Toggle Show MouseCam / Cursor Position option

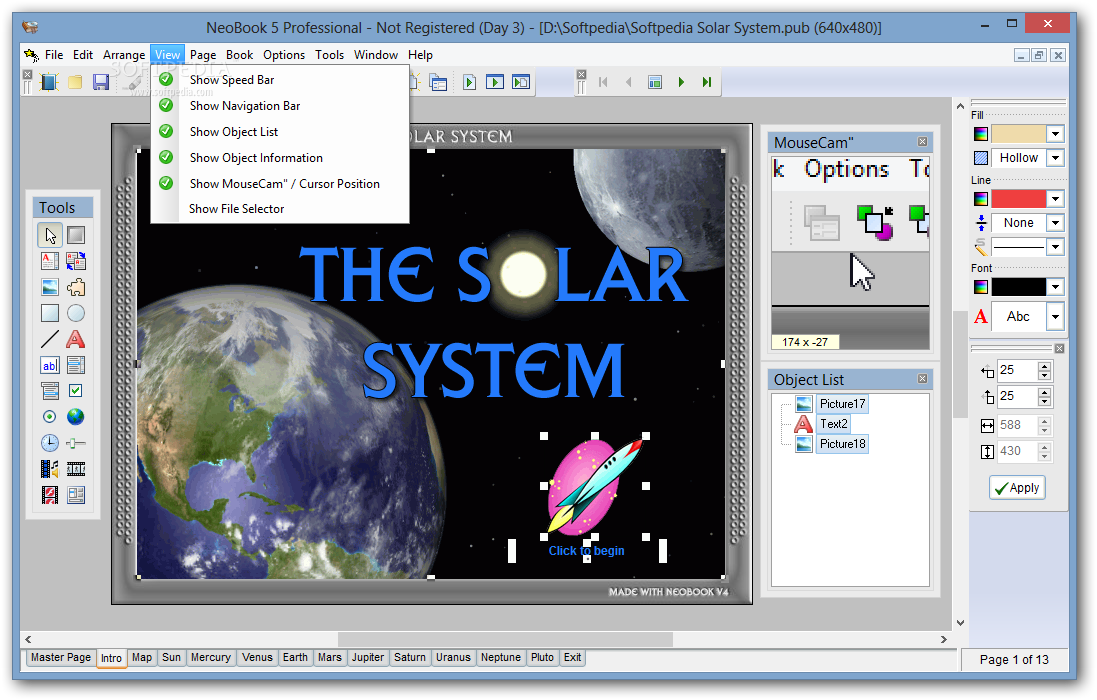click(280, 183)
